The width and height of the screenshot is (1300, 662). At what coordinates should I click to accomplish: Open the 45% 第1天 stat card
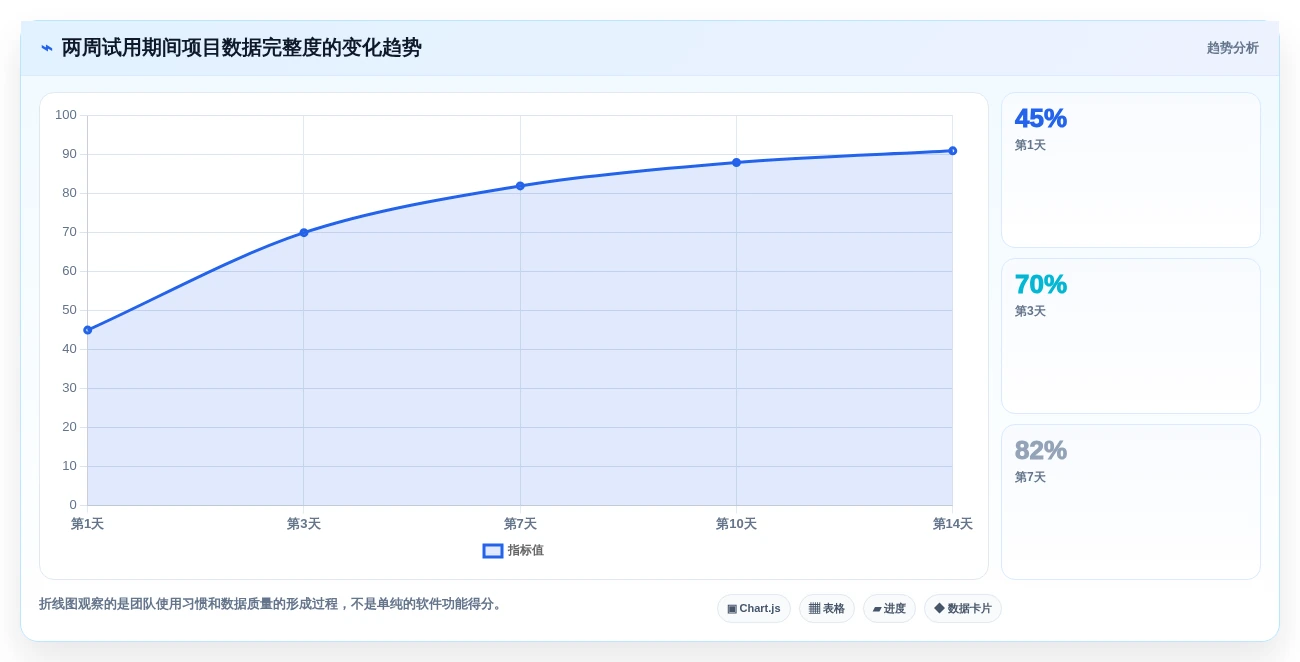coord(1131,170)
